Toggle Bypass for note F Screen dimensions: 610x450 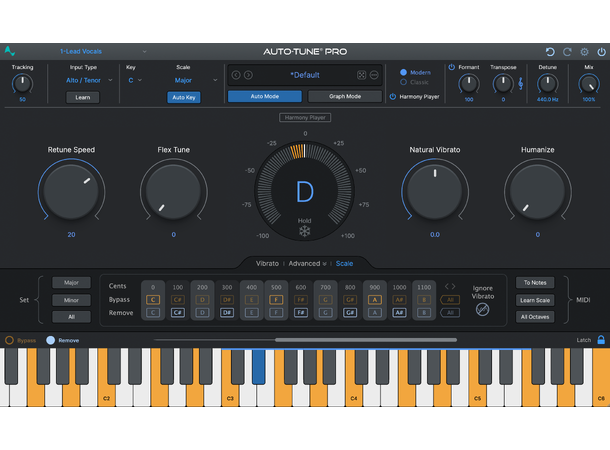tap(276, 299)
